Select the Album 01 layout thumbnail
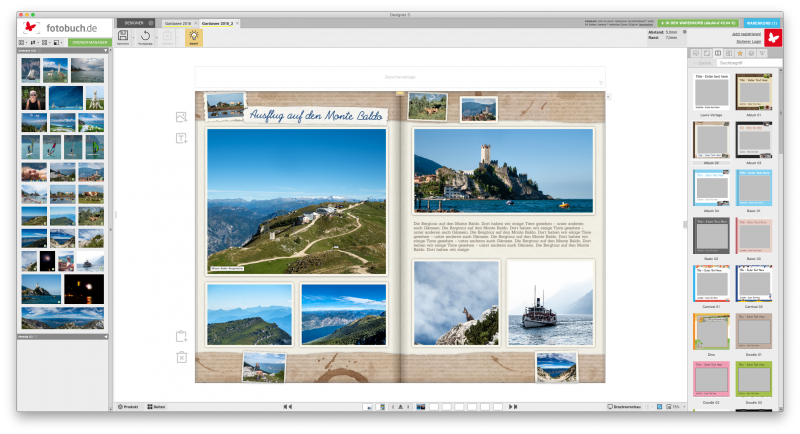This screenshot has width=800, height=434. pyautogui.click(x=753, y=94)
